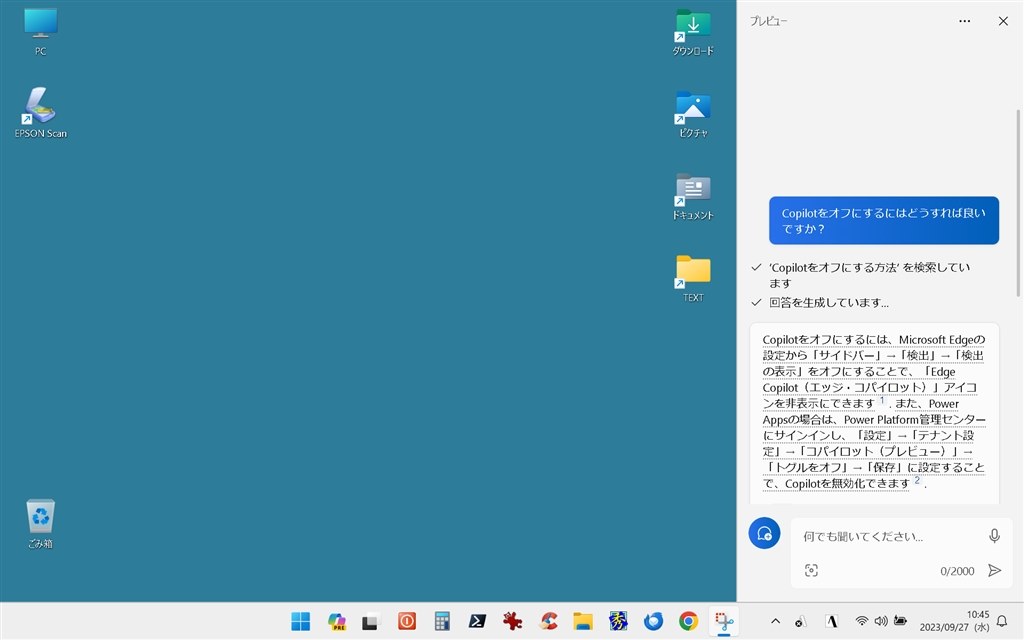Open the ダウンロード folder shortcut
This screenshot has height=640, width=1024.
click(x=693, y=32)
